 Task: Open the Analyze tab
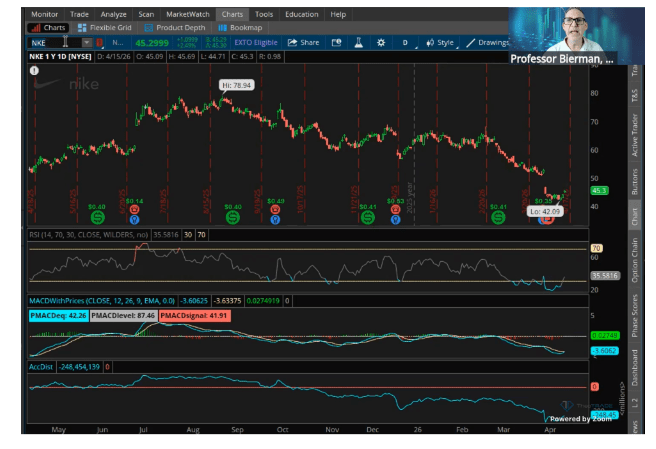[113, 14]
